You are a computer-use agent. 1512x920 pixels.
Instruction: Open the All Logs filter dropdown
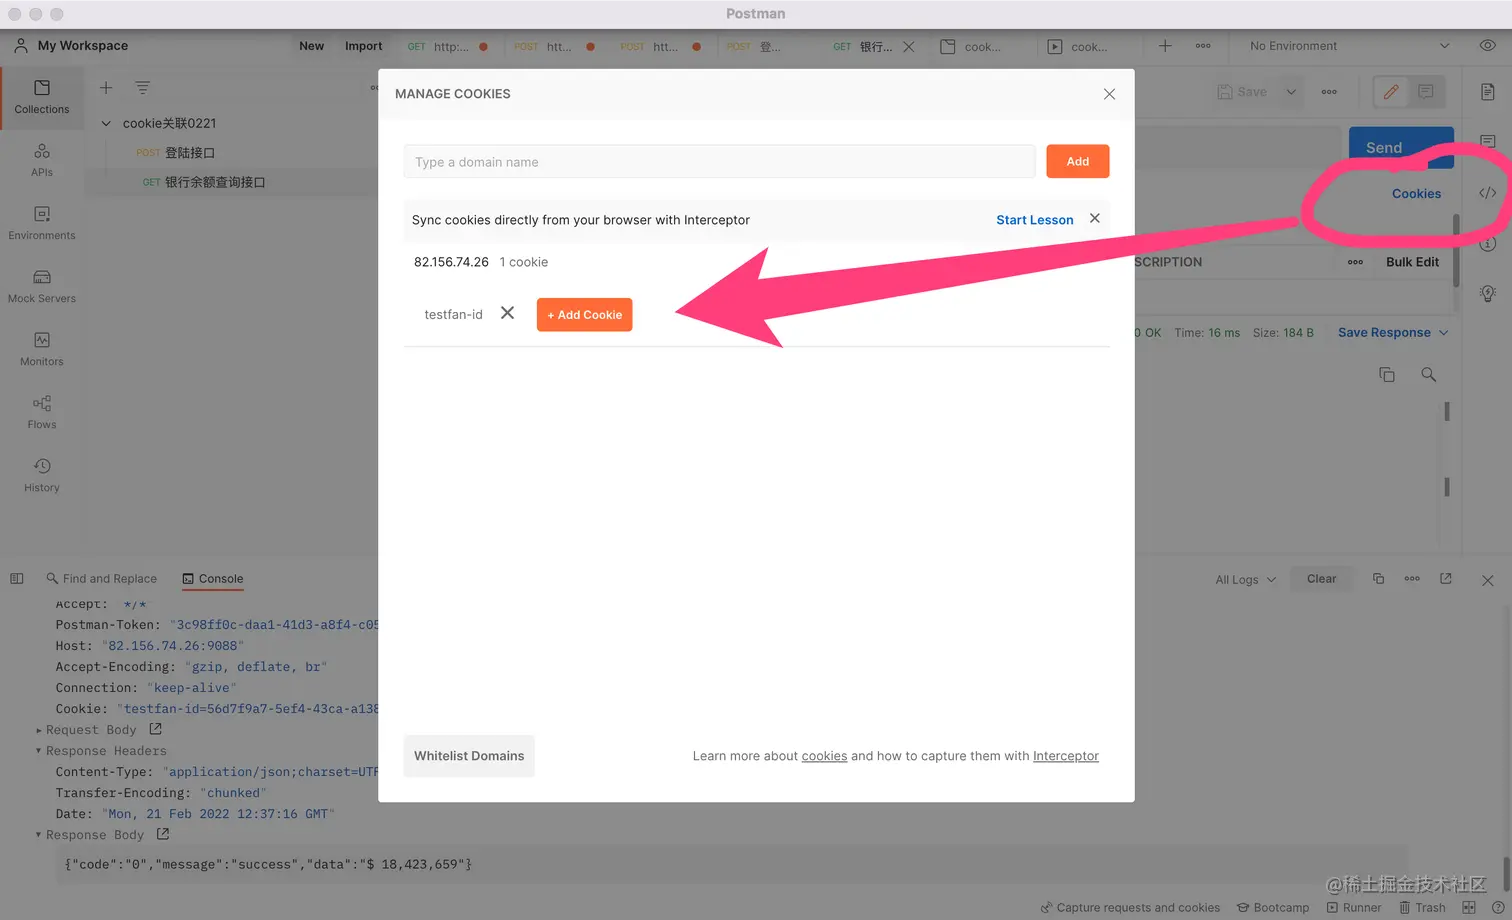point(1245,579)
